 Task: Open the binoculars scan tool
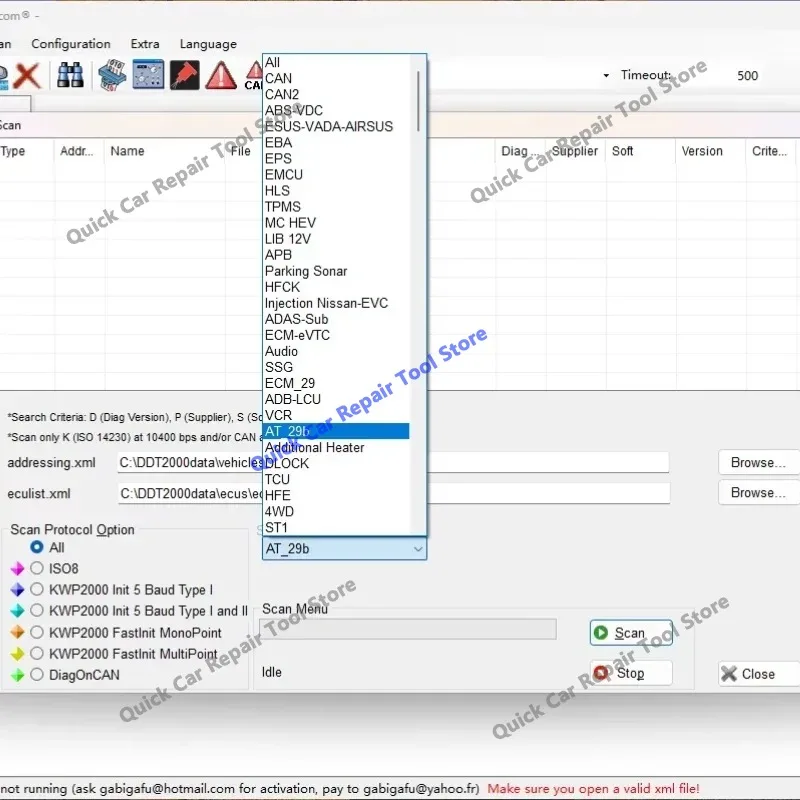(x=70, y=75)
